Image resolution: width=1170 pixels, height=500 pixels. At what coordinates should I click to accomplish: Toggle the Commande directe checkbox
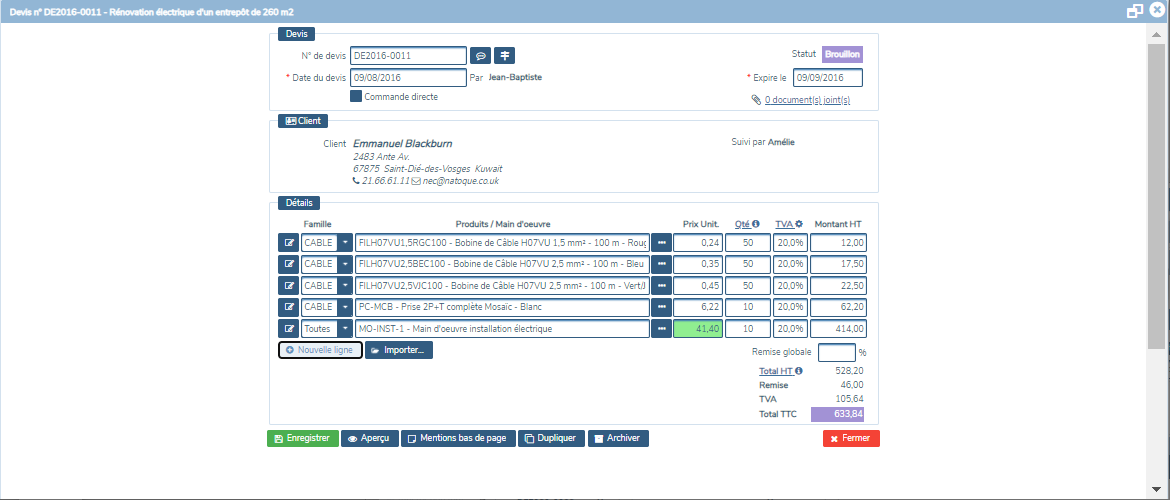pos(356,97)
